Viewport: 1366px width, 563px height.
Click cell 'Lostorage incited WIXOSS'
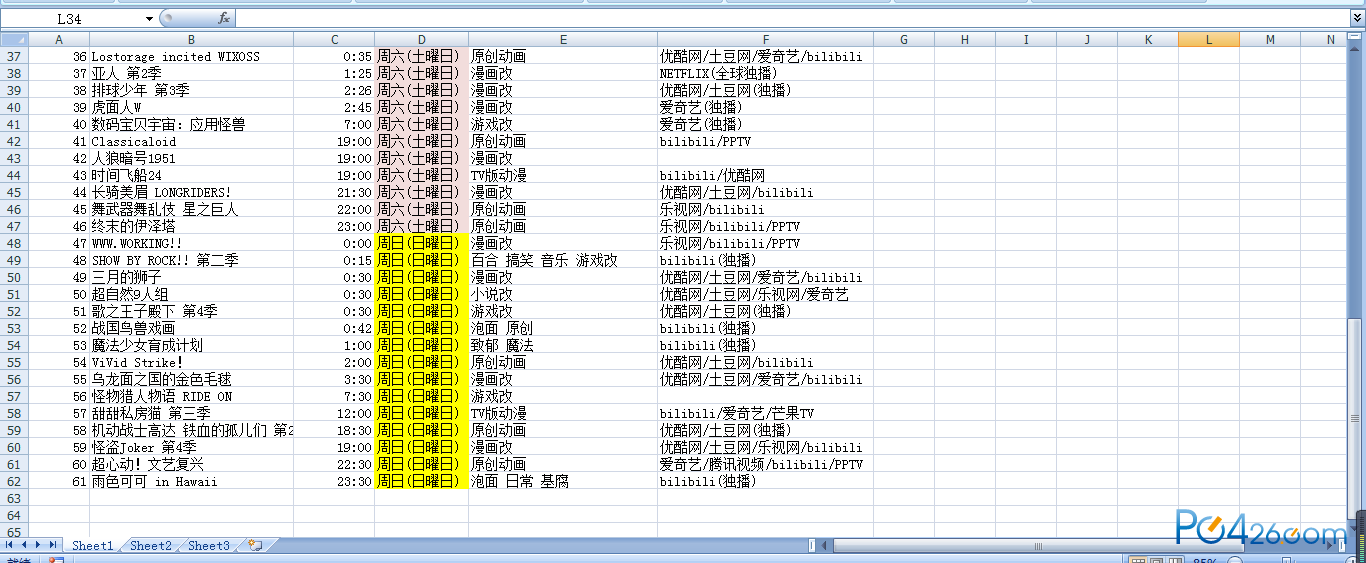192,56
